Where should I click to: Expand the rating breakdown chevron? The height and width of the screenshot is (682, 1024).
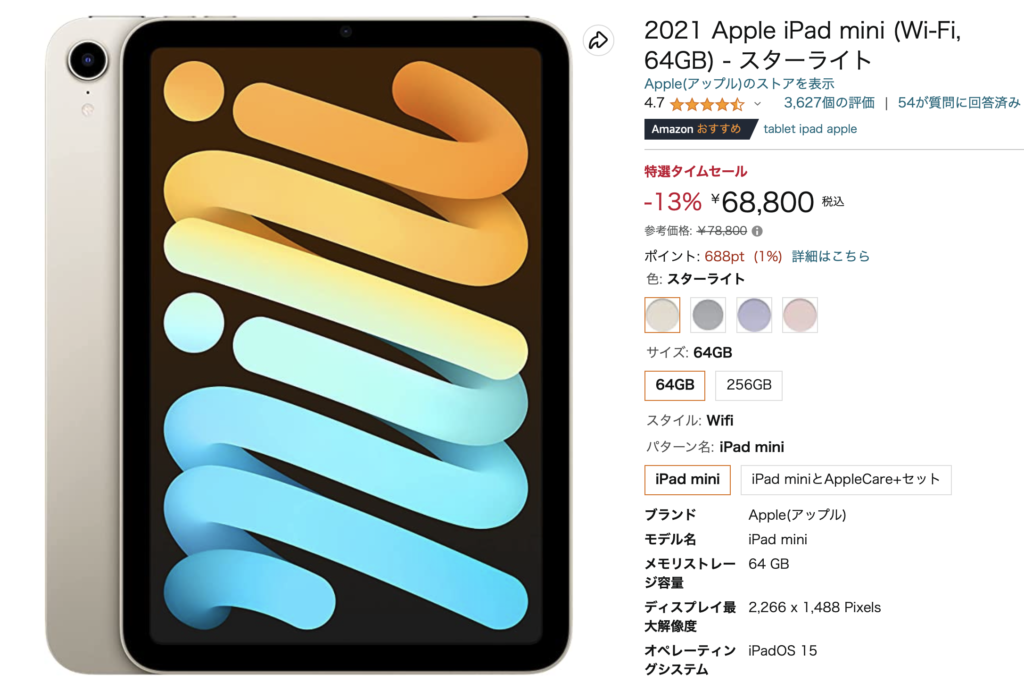click(x=758, y=104)
